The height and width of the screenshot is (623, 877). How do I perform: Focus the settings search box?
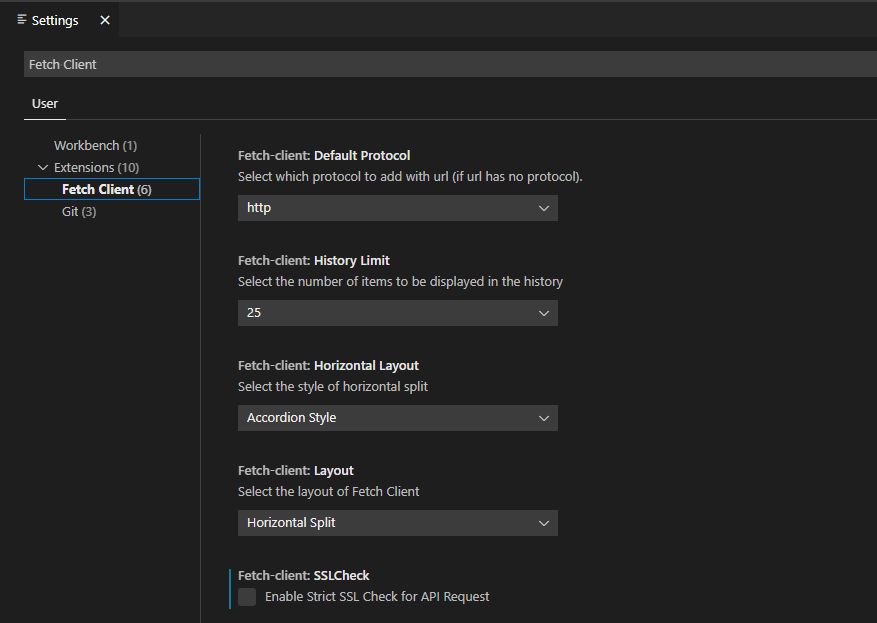coord(450,64)
